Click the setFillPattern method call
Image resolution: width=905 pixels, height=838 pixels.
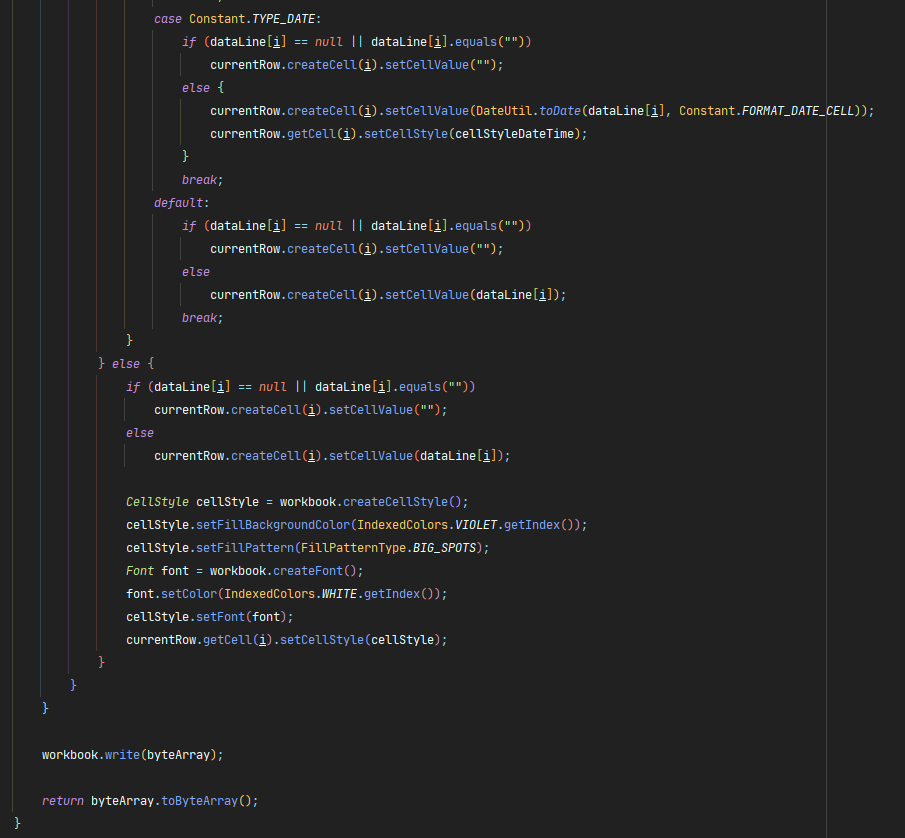[245, 548]
